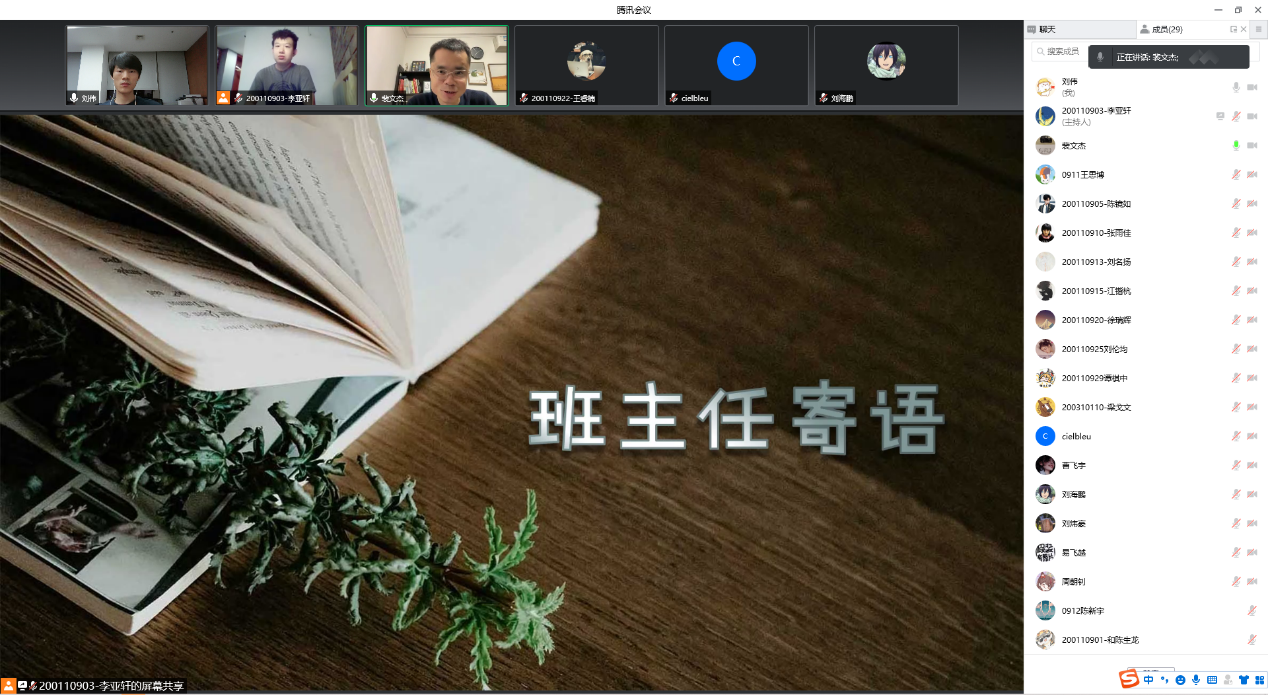Viewport: 1268px width, 695px height.
Task: Click muted mic icon for 0911王思博
Action: [1236, 175]
